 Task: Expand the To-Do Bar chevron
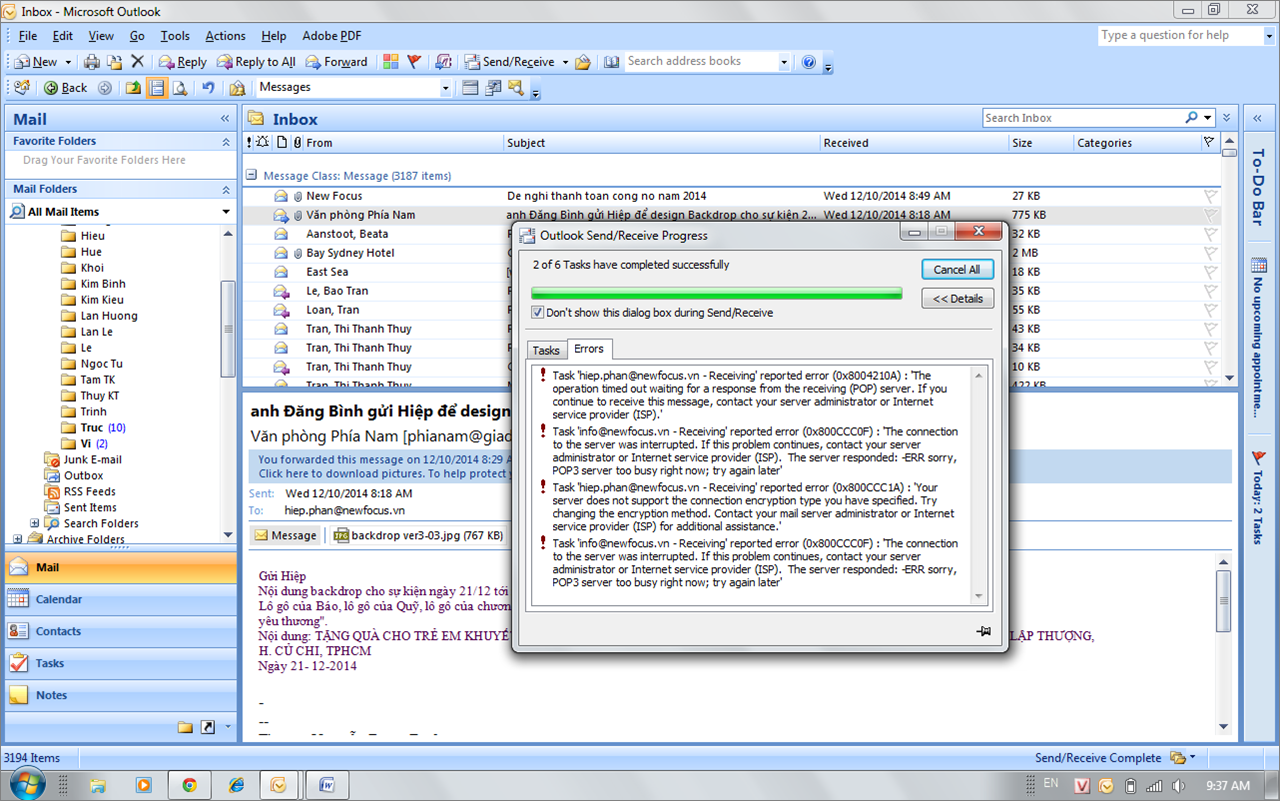[x=1259, y=119]
